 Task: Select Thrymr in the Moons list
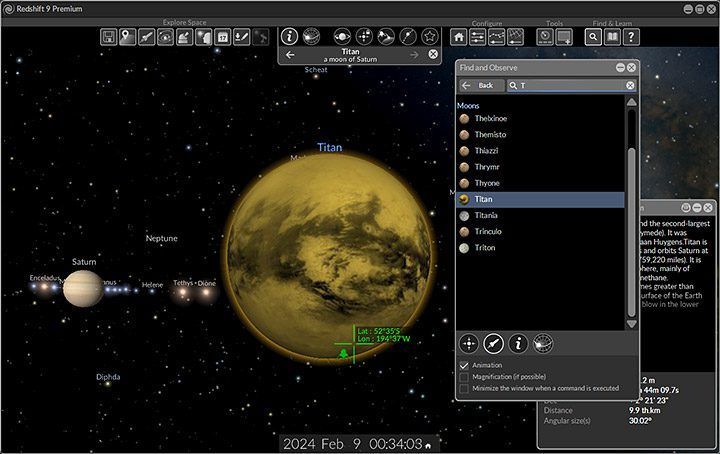click(x=540, y=167)
